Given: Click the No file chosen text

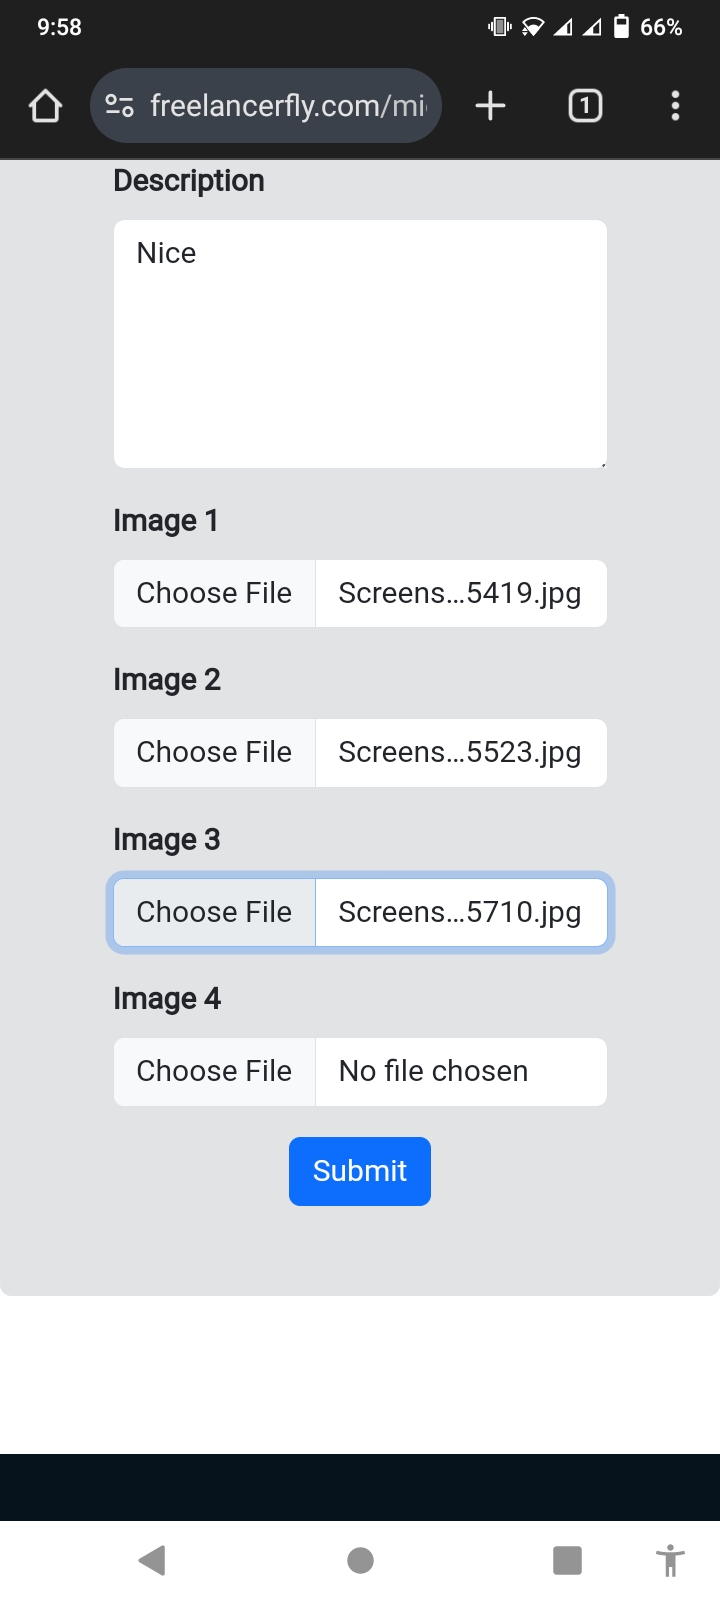Looking at the screenshot, I should (433, 1072).
